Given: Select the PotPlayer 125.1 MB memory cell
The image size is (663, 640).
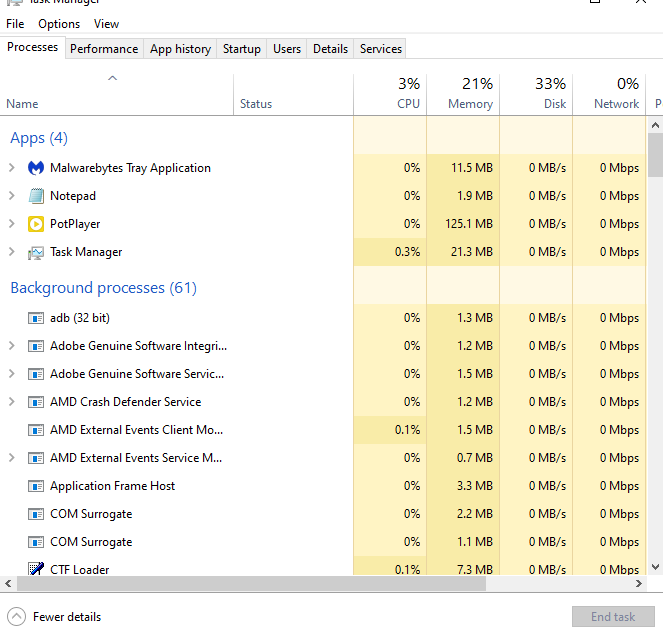Looking at the screenshot, I should [463, 224].
